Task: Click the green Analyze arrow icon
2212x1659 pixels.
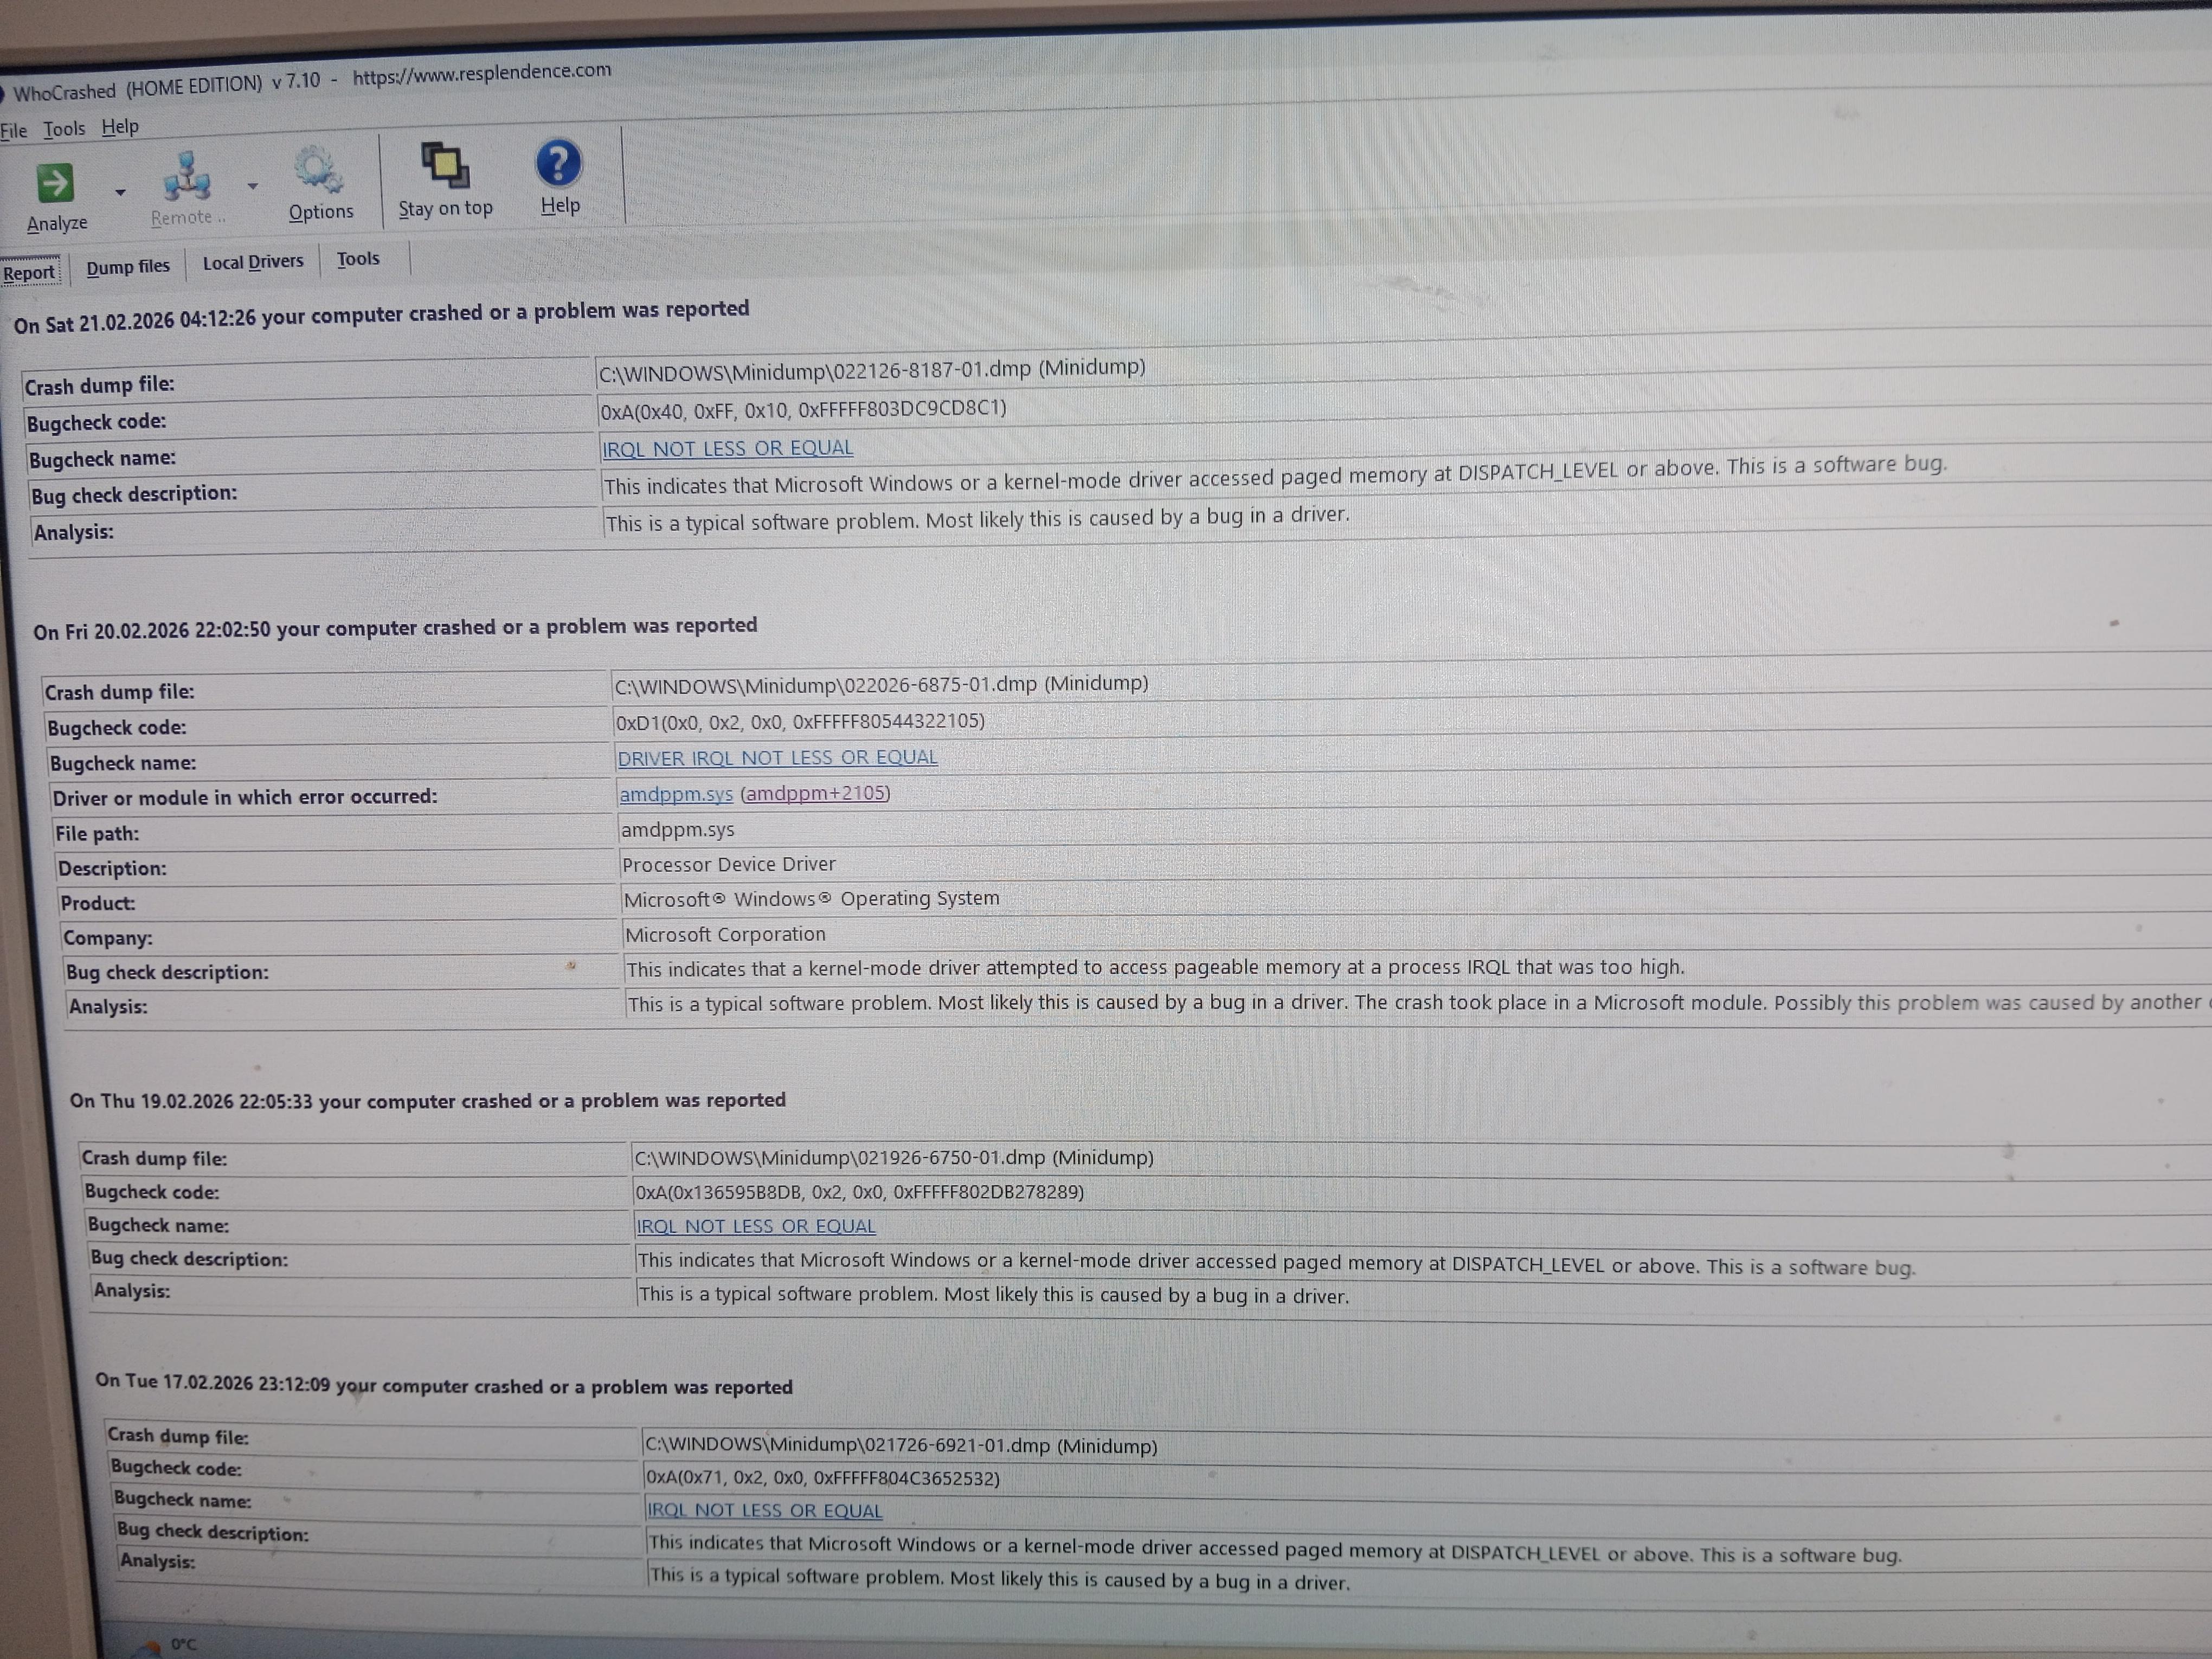Action: coord(55,183)
